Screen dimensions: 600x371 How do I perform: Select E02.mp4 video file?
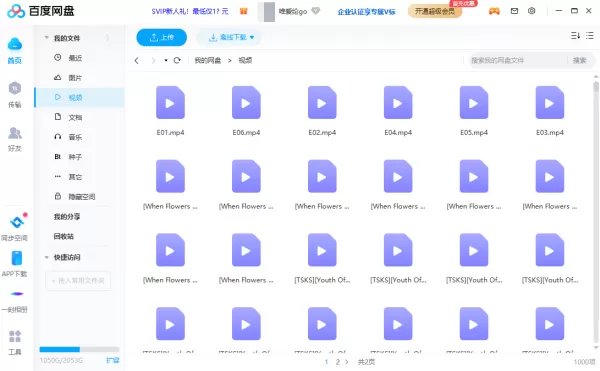point(322,111)
